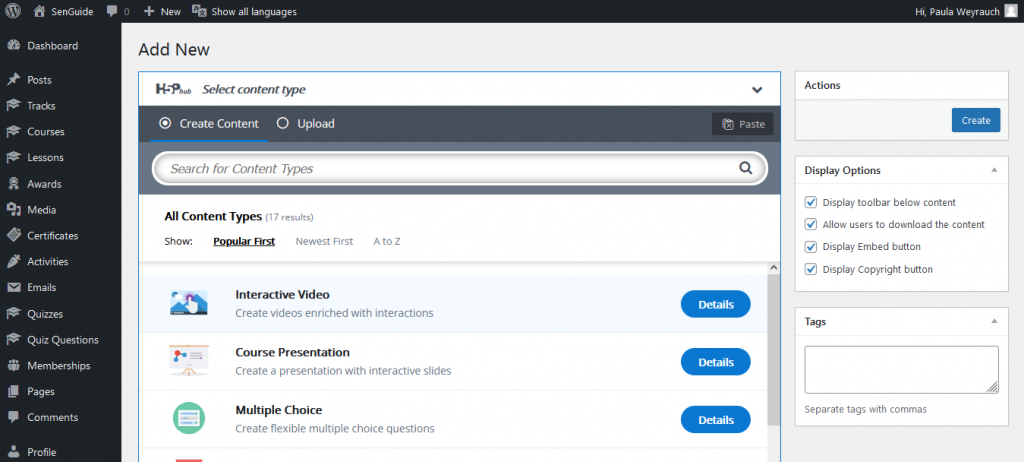1024x462 pixels.
Task: Collapse the Display Options panel
Action: point(993,170)
